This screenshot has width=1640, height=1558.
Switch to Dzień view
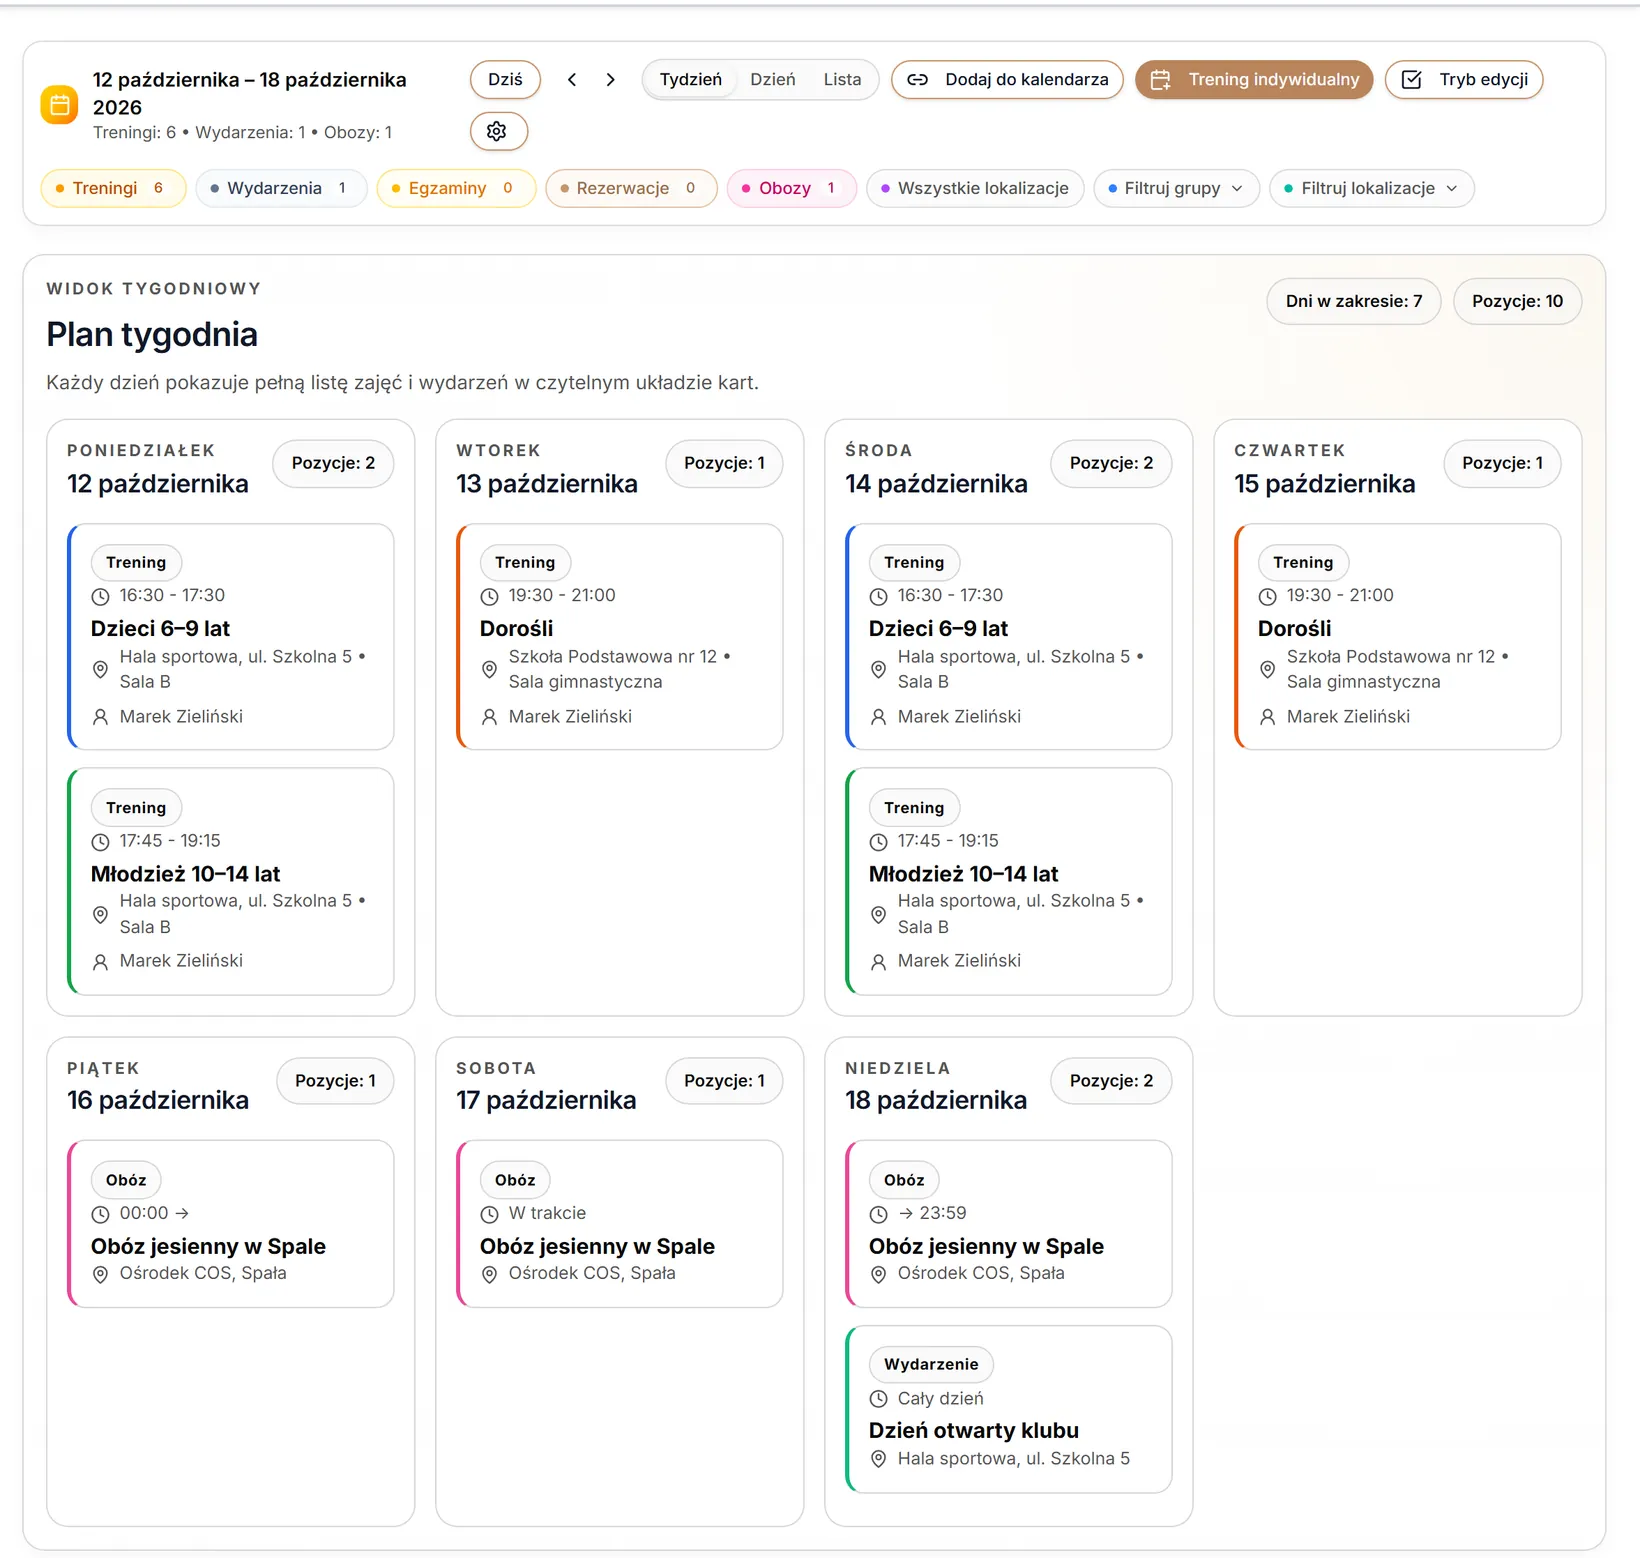click(x=773, y=80)
